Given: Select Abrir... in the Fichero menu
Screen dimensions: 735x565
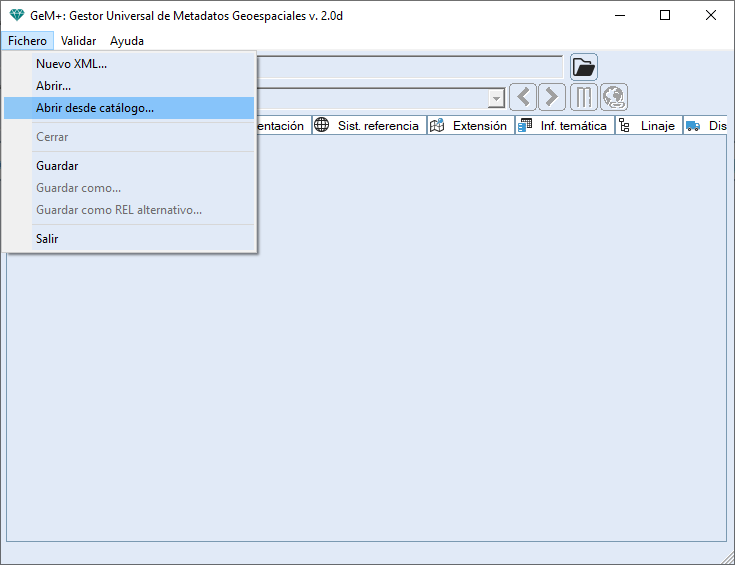Looking at the screenshot, I should point(53,86).
